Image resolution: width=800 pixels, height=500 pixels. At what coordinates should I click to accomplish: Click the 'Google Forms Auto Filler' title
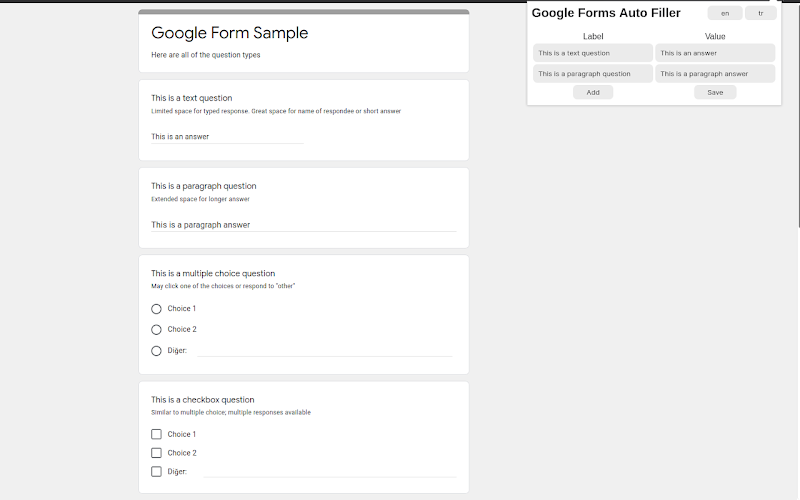coord(606,13)
